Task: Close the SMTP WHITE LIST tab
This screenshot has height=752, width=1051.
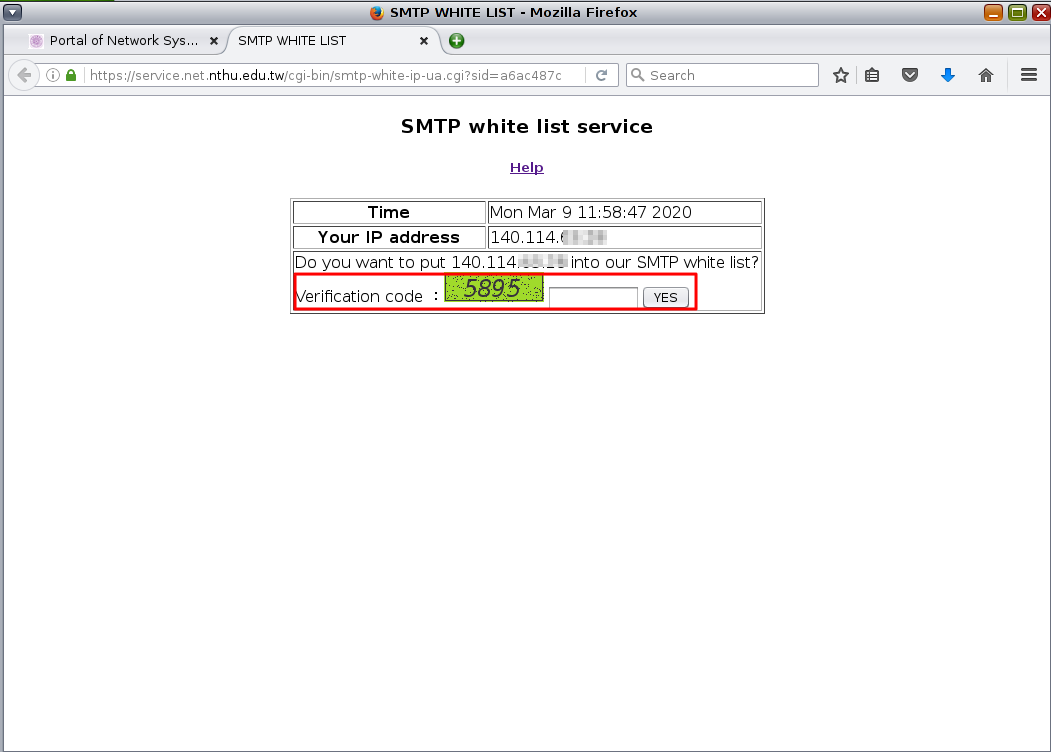Action: (424, 41)
